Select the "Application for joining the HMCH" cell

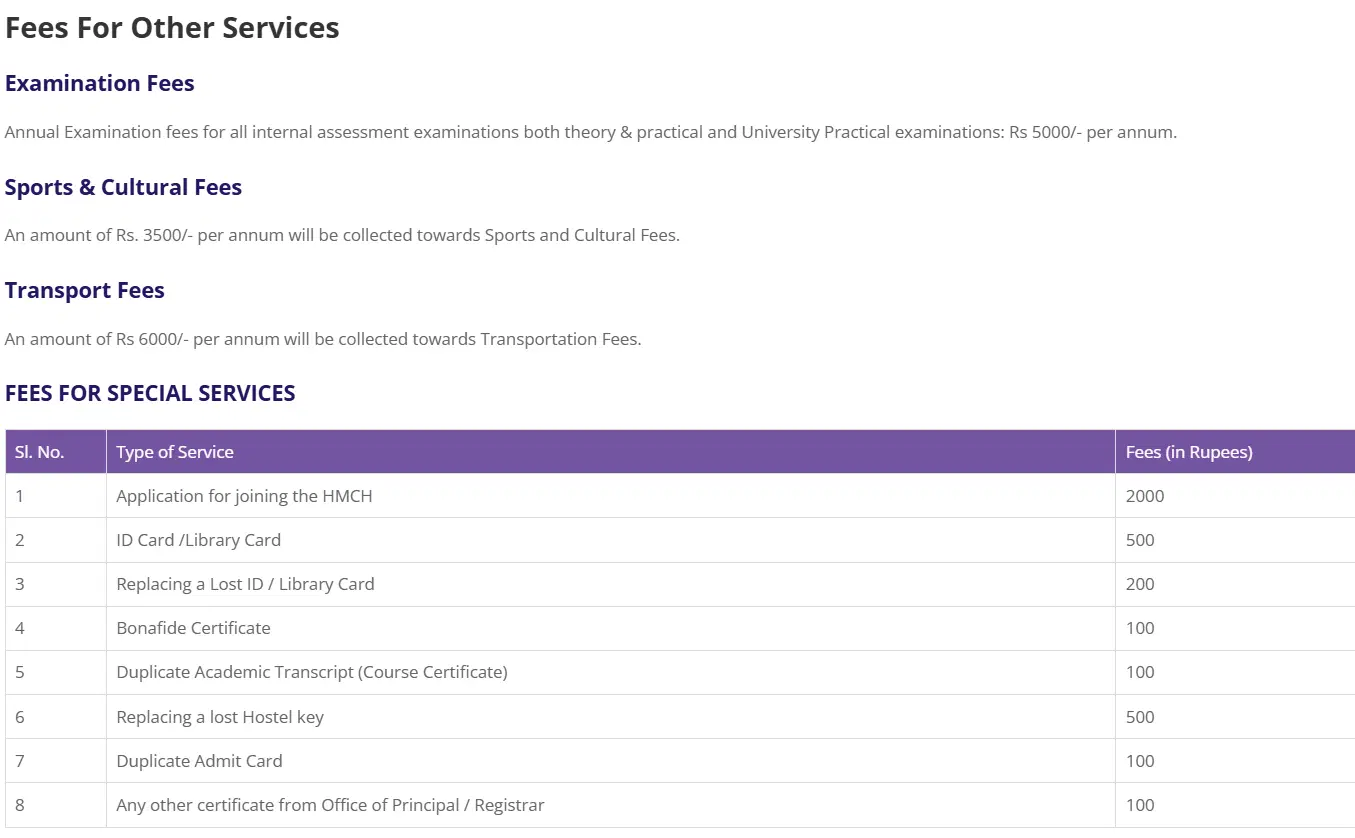pos(244,496)
